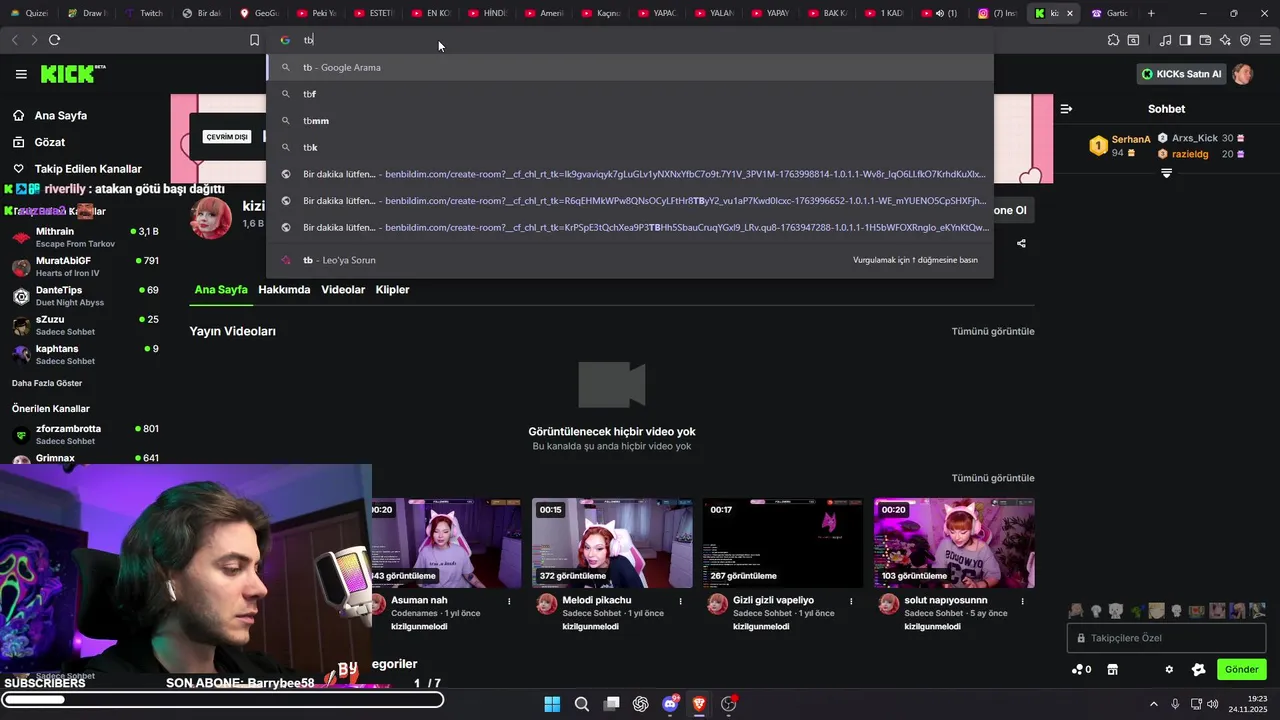
Task: Play the Melodi pikachu clip thumbnail
Action: (612, 543)
